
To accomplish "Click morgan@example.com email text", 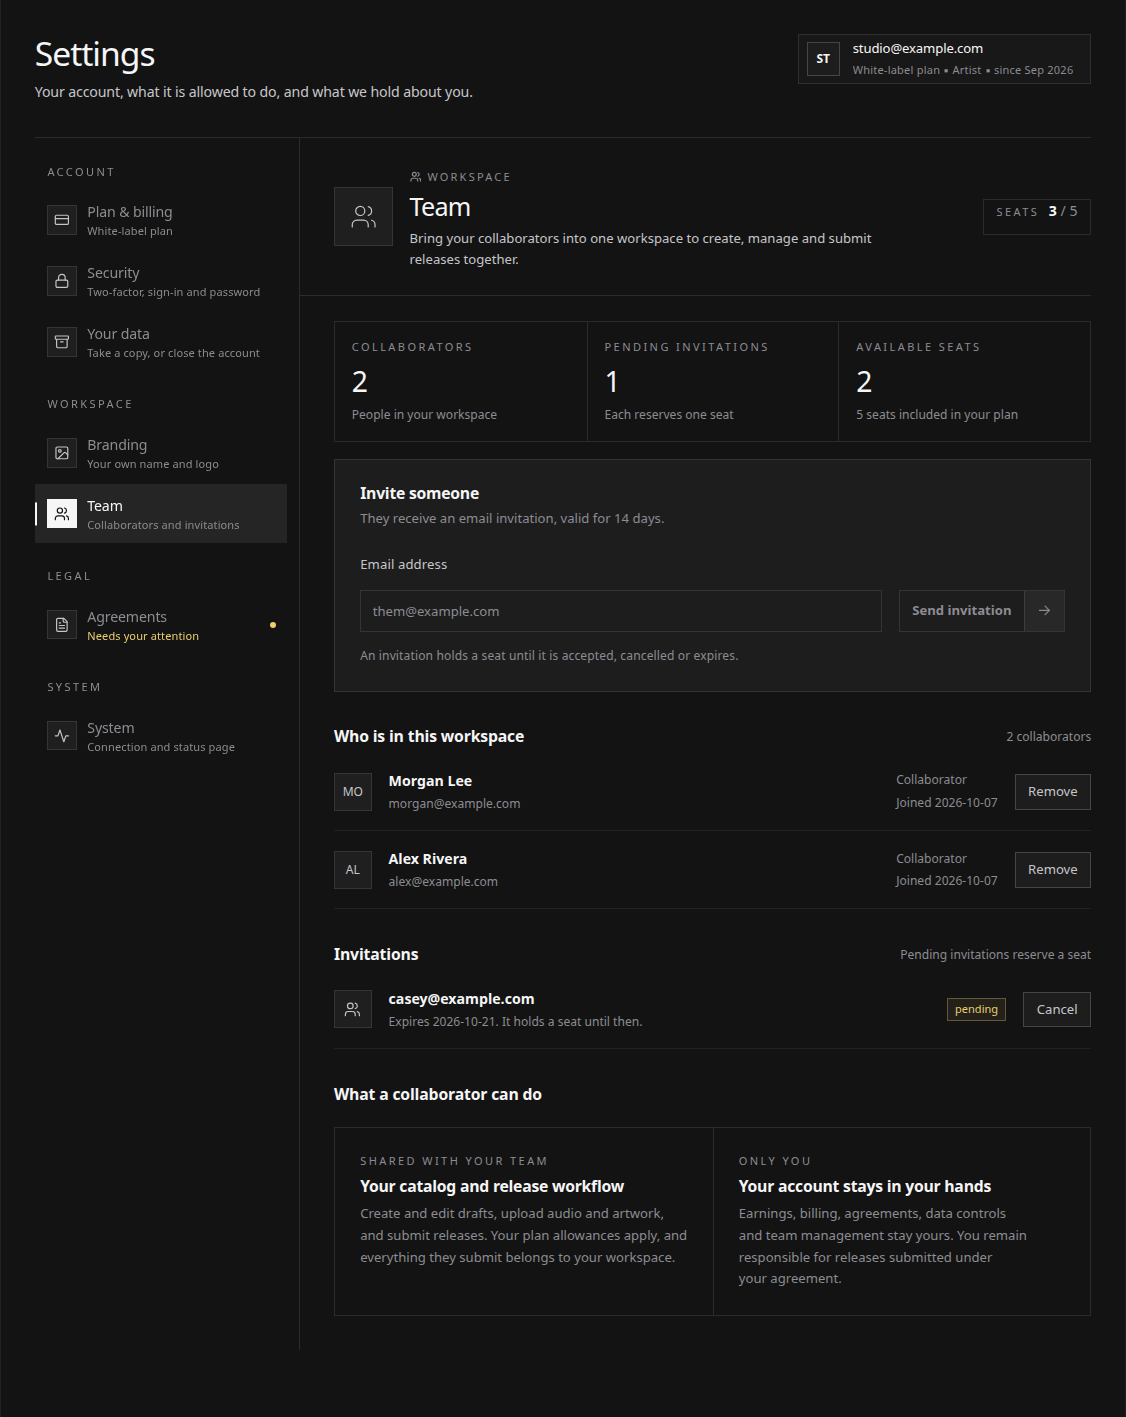I will [x=454, y=804].
